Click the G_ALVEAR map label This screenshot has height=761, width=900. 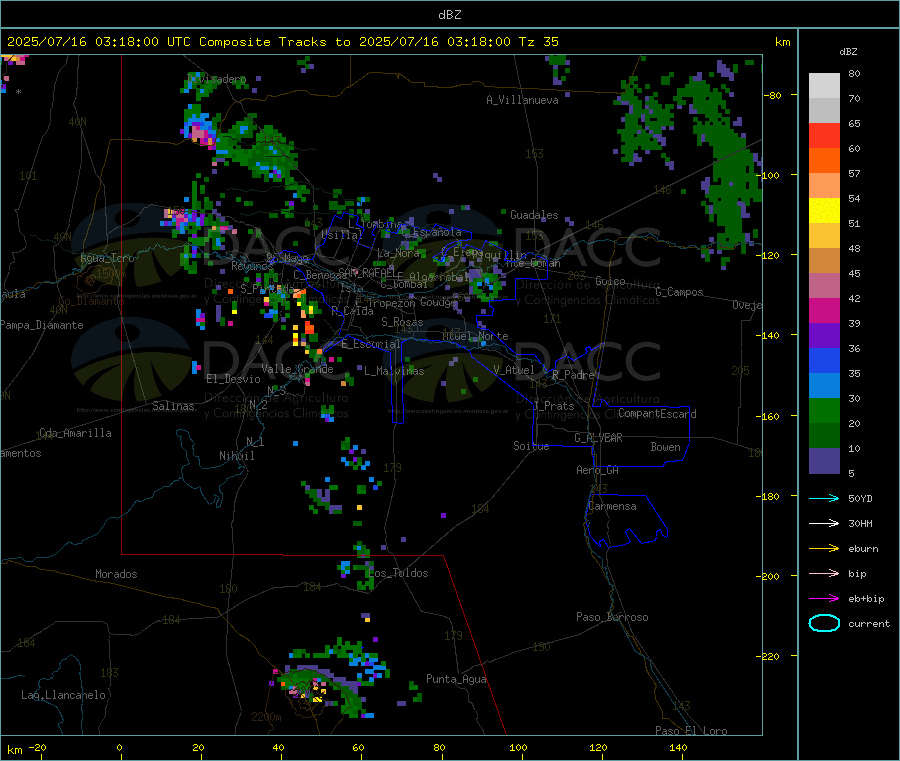(x=598, y=438)
